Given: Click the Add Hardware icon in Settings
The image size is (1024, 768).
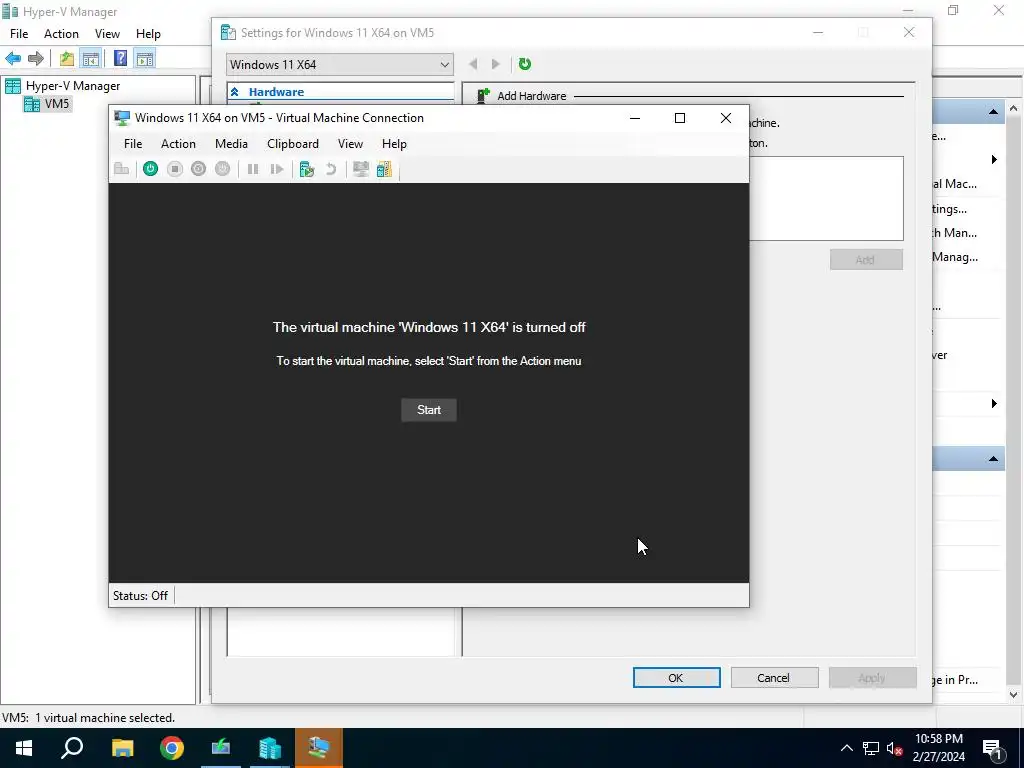Looking at the screenshot, I should 483,95.
